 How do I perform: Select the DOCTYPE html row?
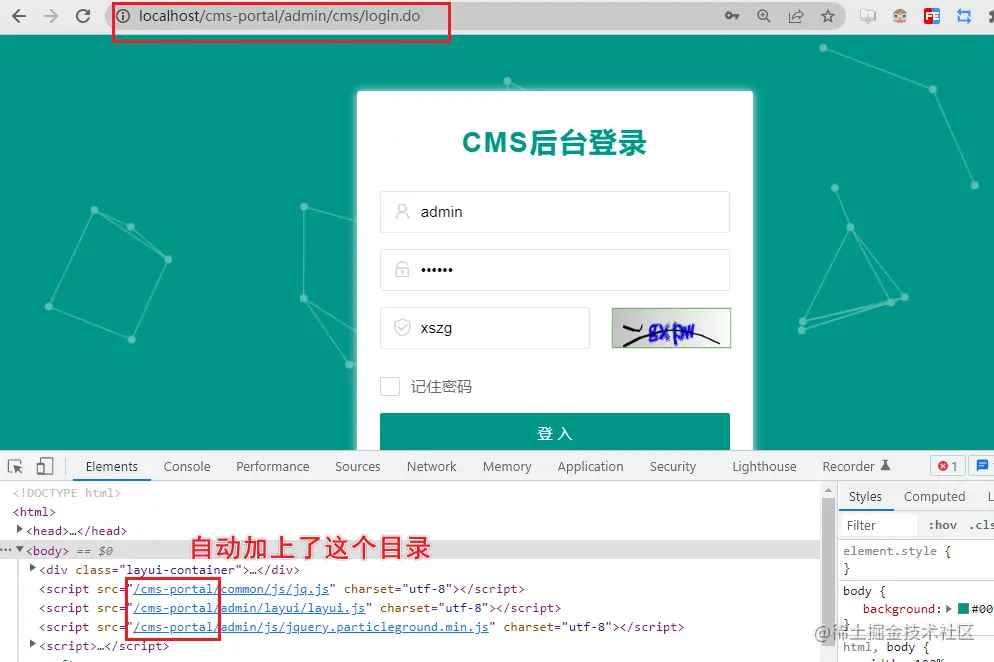[67, 493]
